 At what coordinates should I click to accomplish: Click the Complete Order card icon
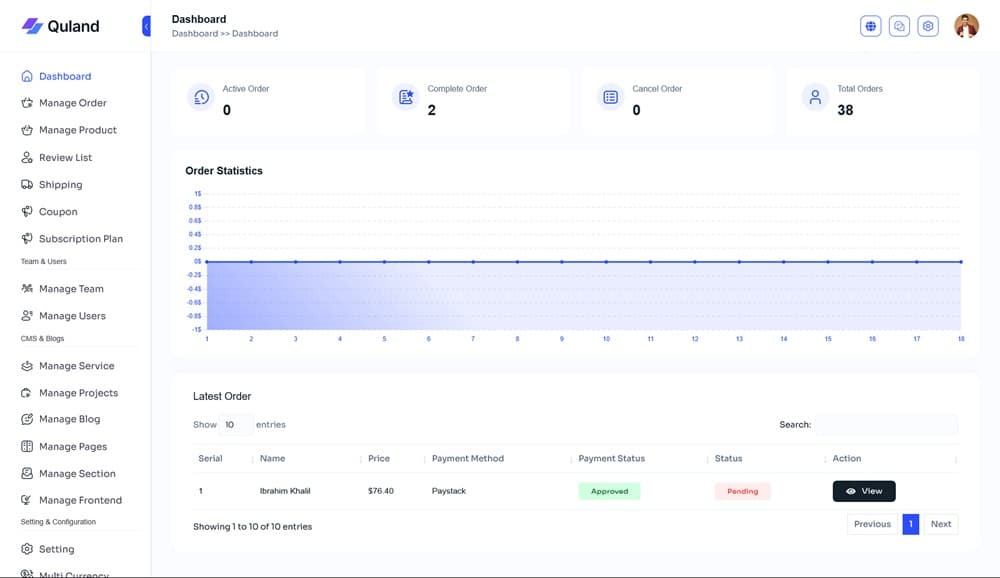click(x=406, y=97)
